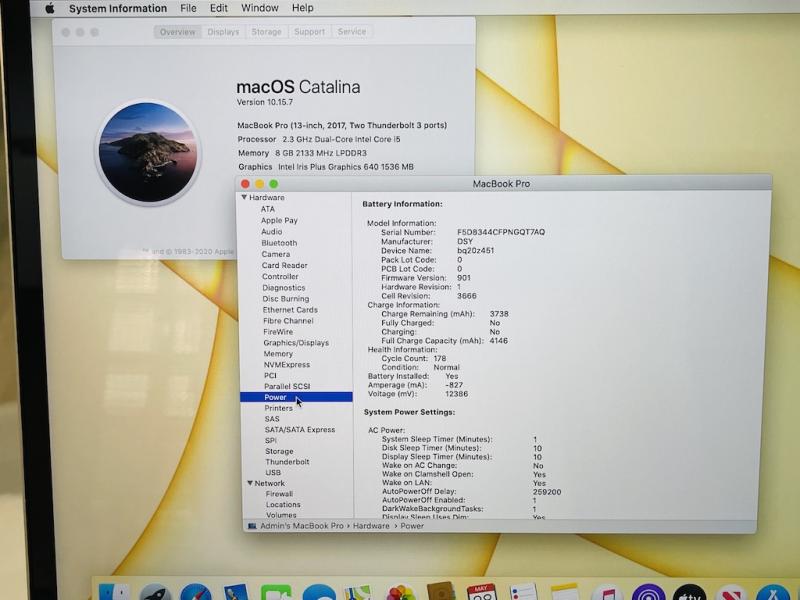The width and height of the screenshot is (800, 600).
Task: Select Parallel SCSI in the sidebar
Action: tap(287, 386)
